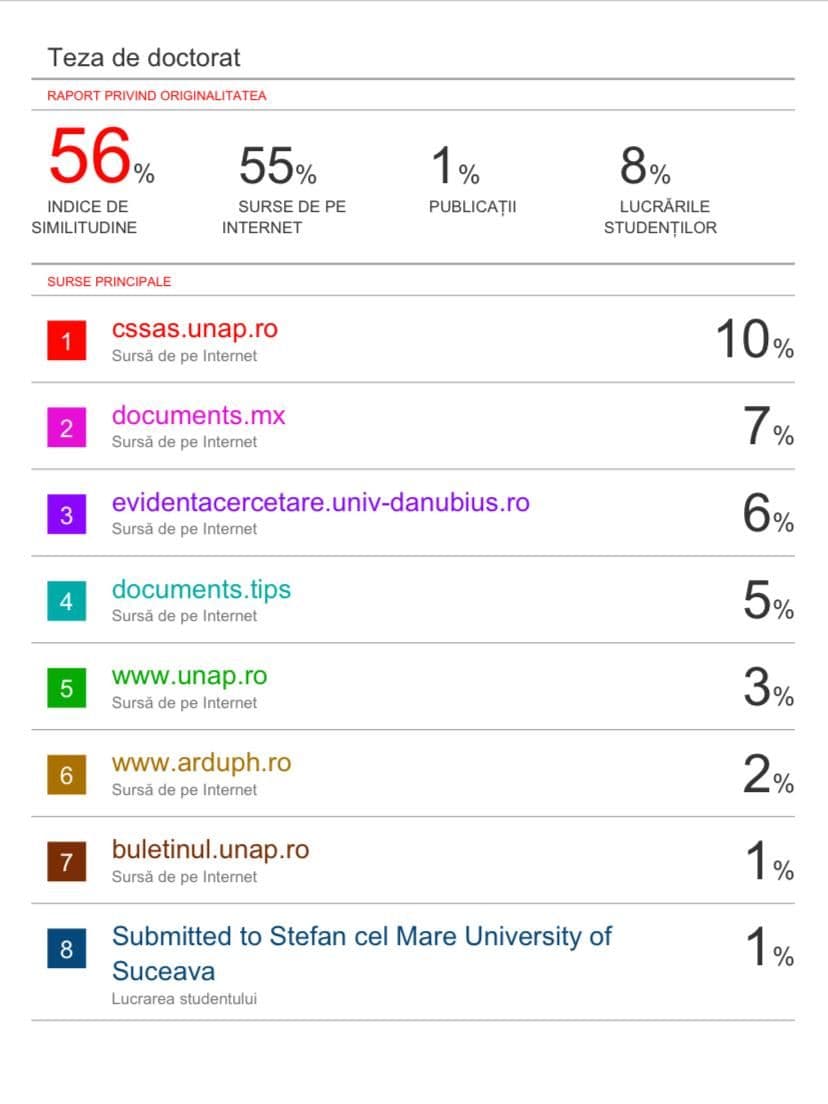Open the documents.tips source link
The width and height of the screenshot is (828, 1104).
pos(201,589)
